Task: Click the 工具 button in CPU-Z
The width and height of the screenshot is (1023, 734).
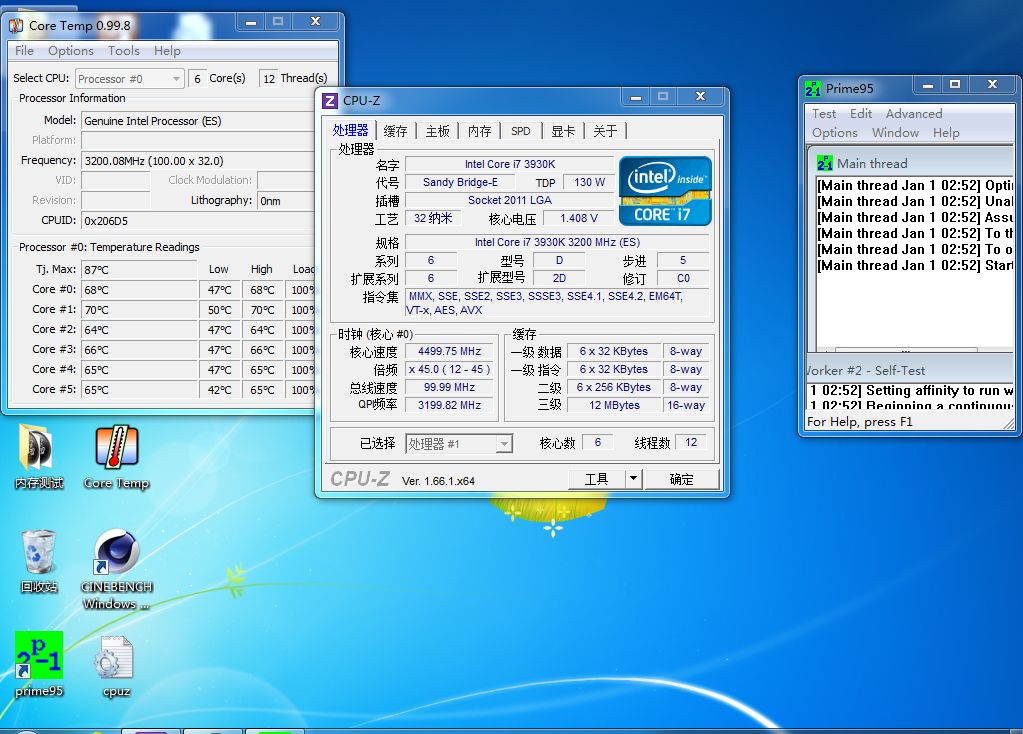Action: [x=596, y=479]
